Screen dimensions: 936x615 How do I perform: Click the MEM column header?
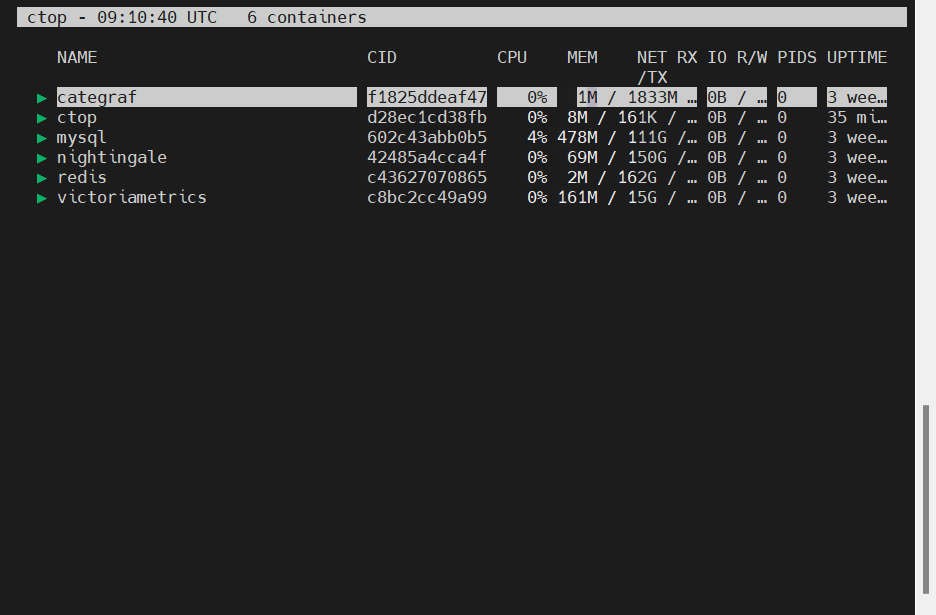(582, 57)
